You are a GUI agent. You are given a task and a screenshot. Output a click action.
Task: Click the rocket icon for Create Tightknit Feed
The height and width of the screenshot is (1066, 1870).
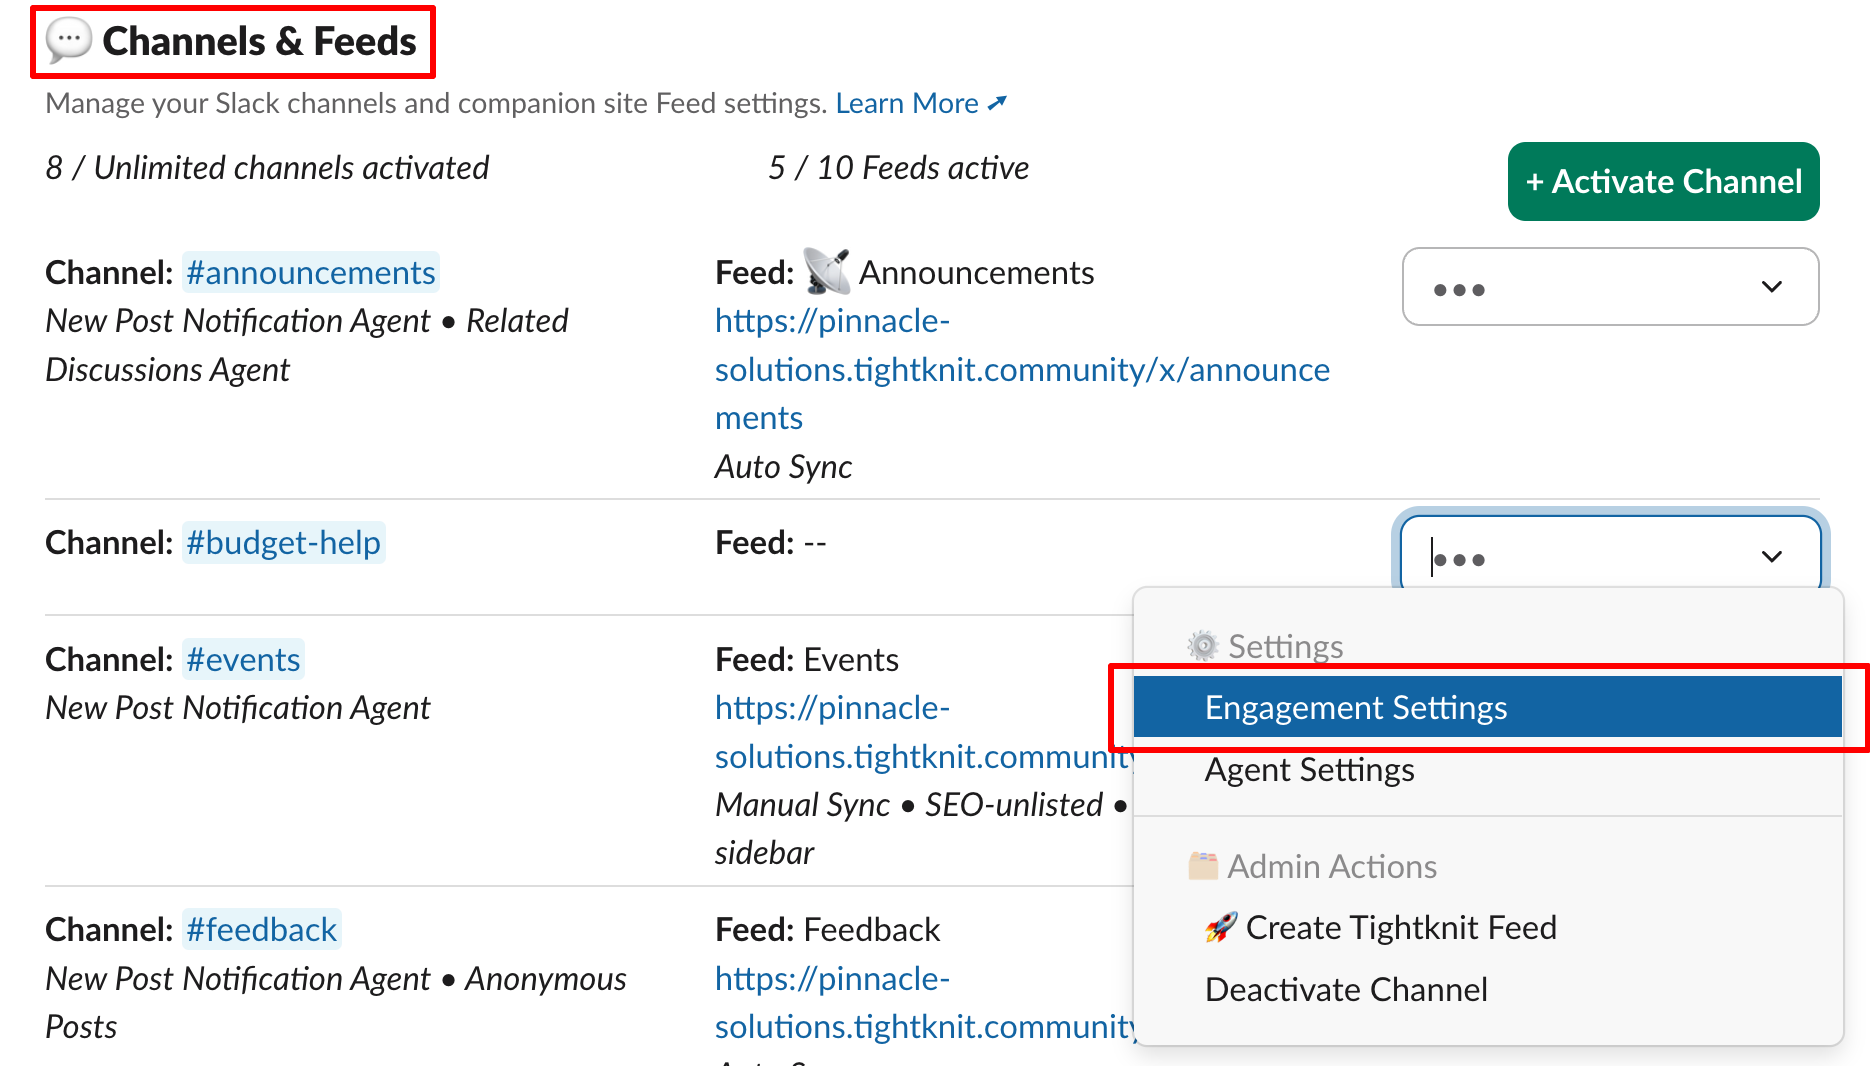click(1221, 928)
